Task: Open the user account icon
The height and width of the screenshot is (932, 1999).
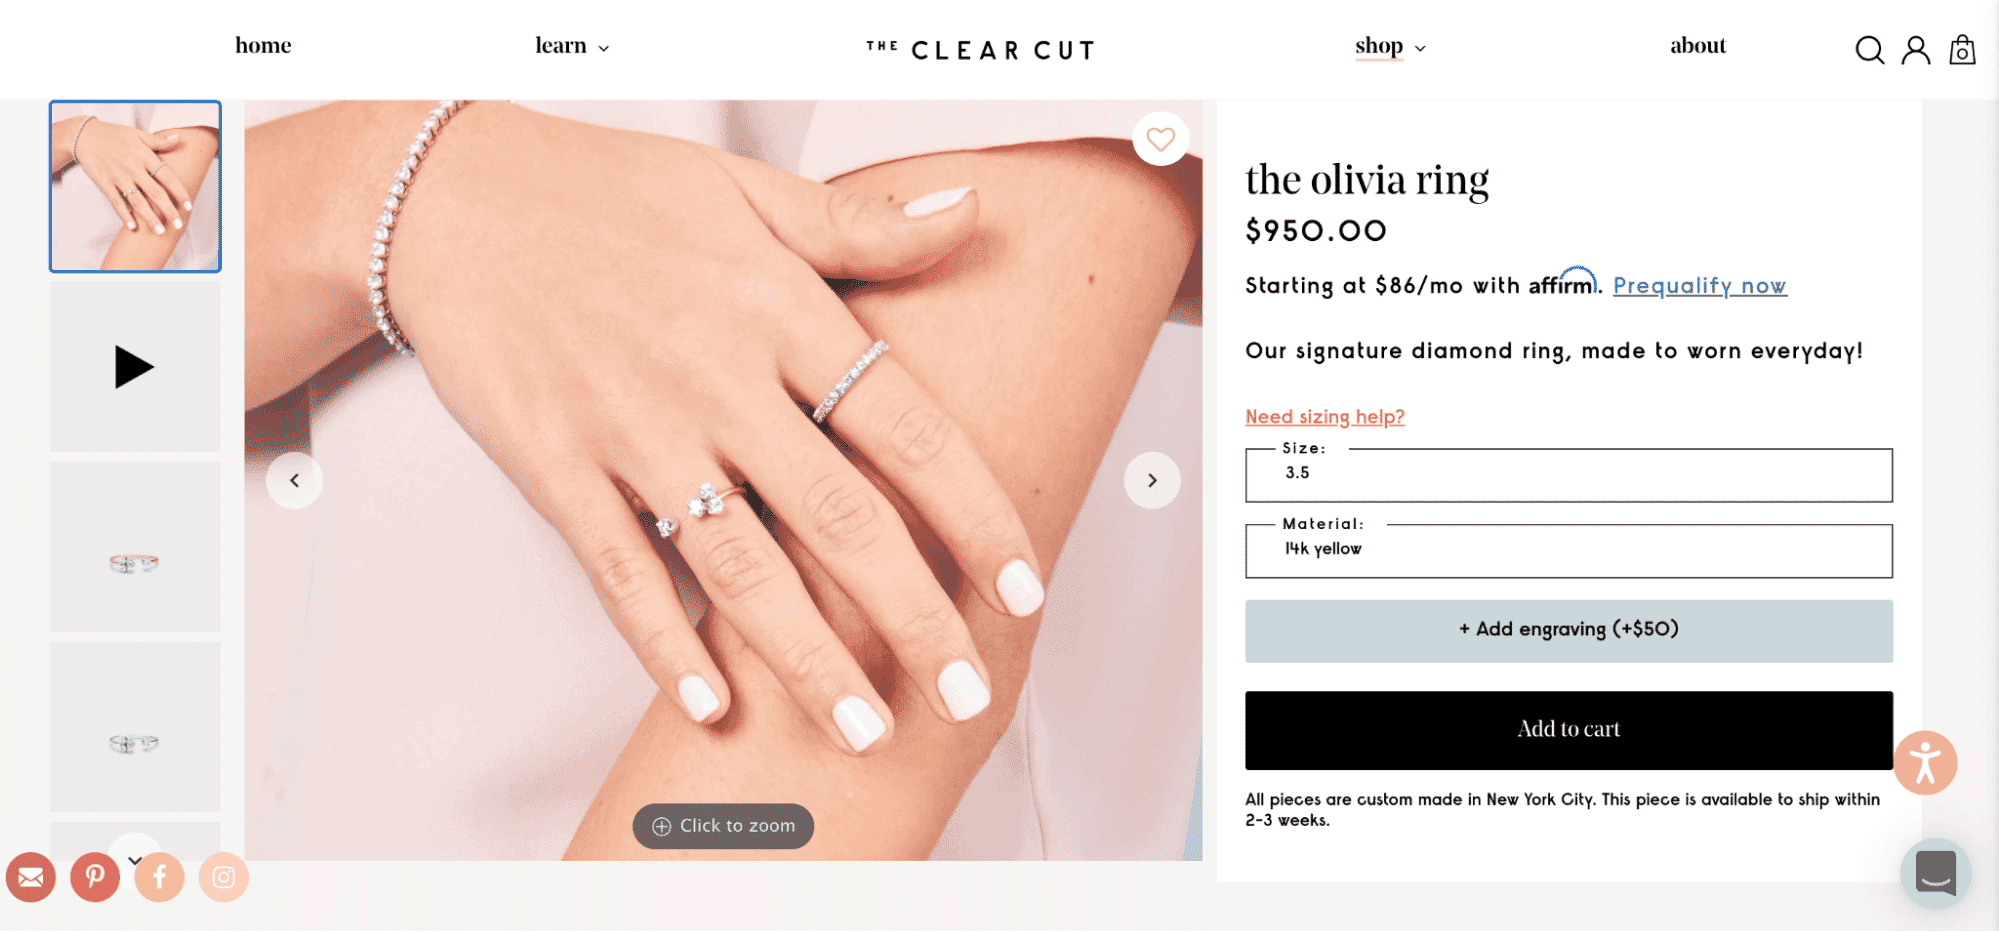Action: (x=1916, y=50)
